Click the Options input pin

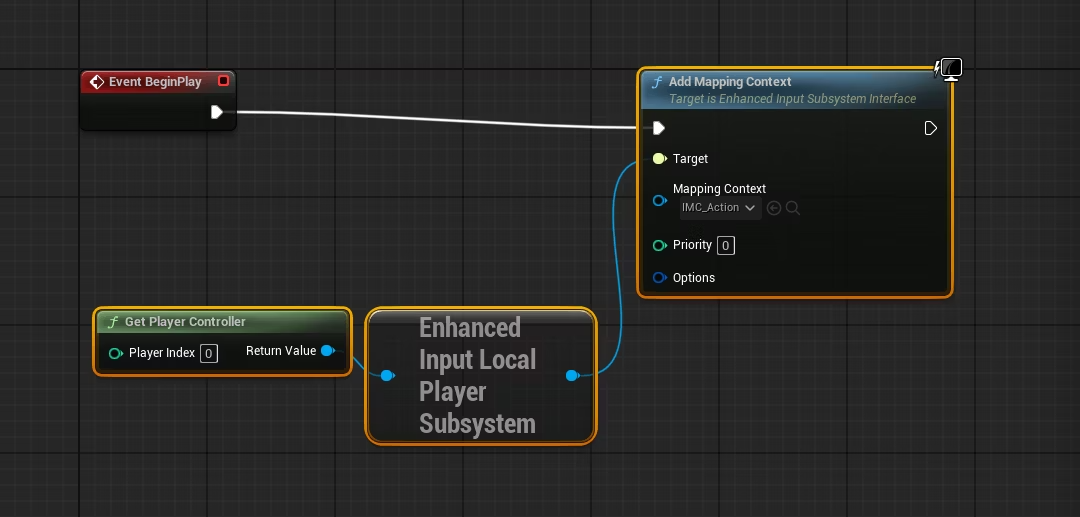point(660,277)
